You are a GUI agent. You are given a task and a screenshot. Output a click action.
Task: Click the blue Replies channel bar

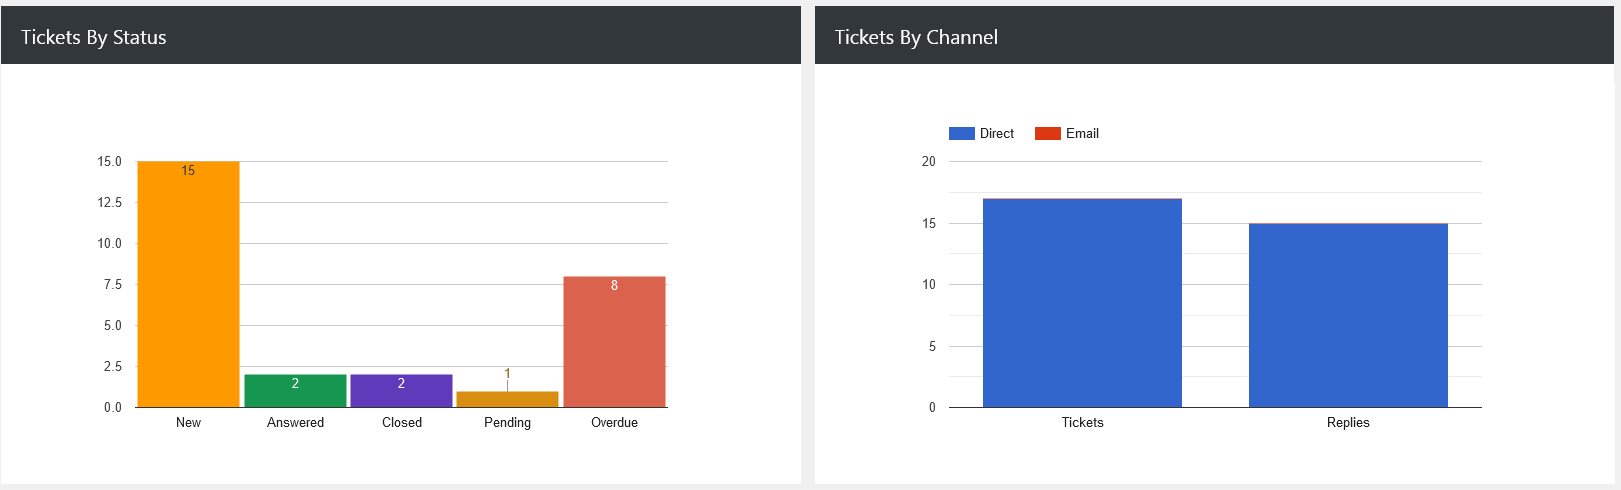pyautogui.click(x=1348, y=315)
